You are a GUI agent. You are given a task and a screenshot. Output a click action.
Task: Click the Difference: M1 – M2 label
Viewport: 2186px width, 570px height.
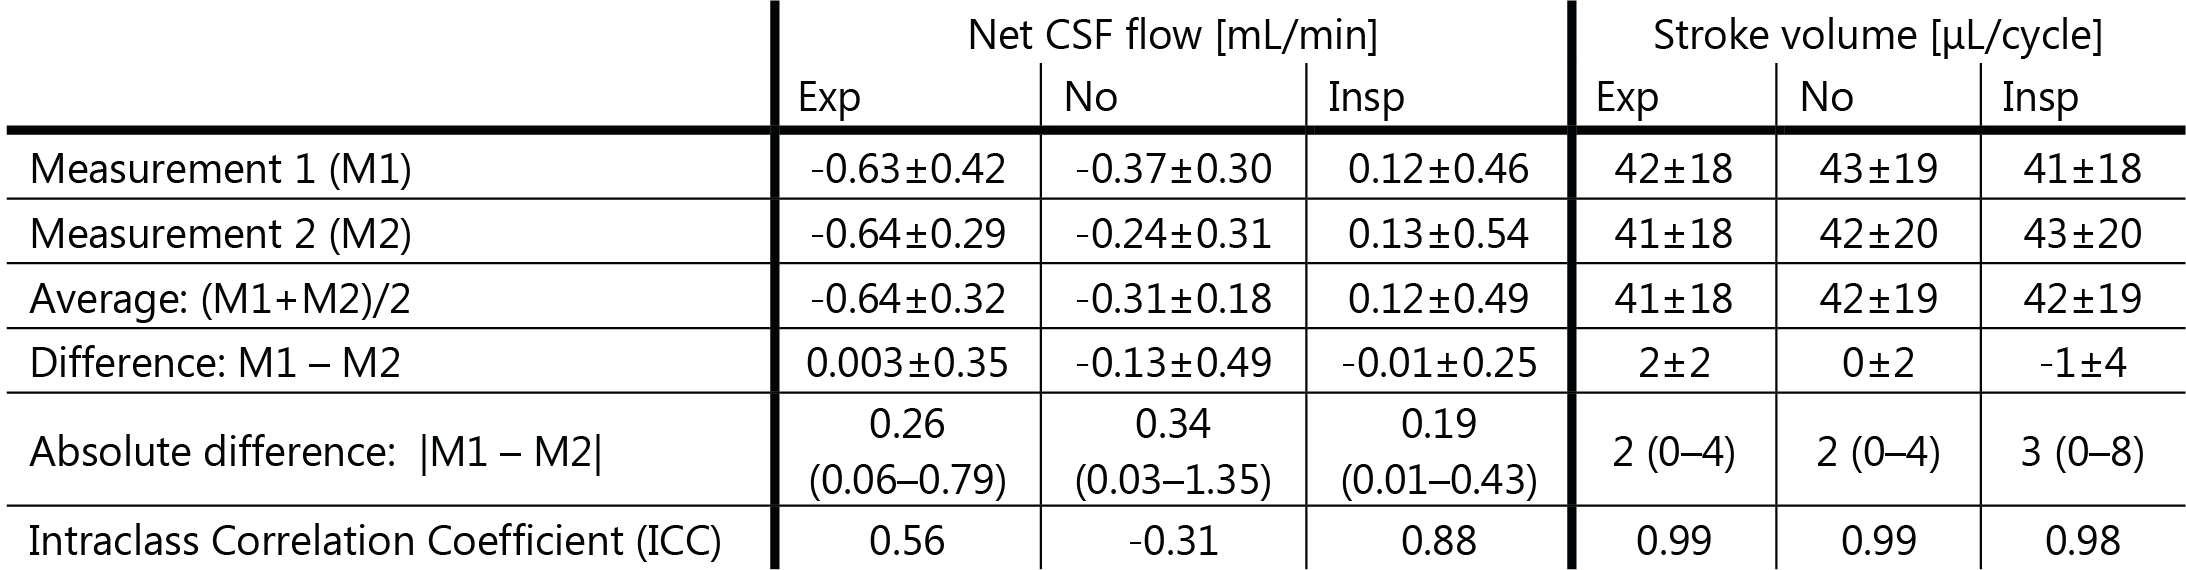click(x=215, y=363)
